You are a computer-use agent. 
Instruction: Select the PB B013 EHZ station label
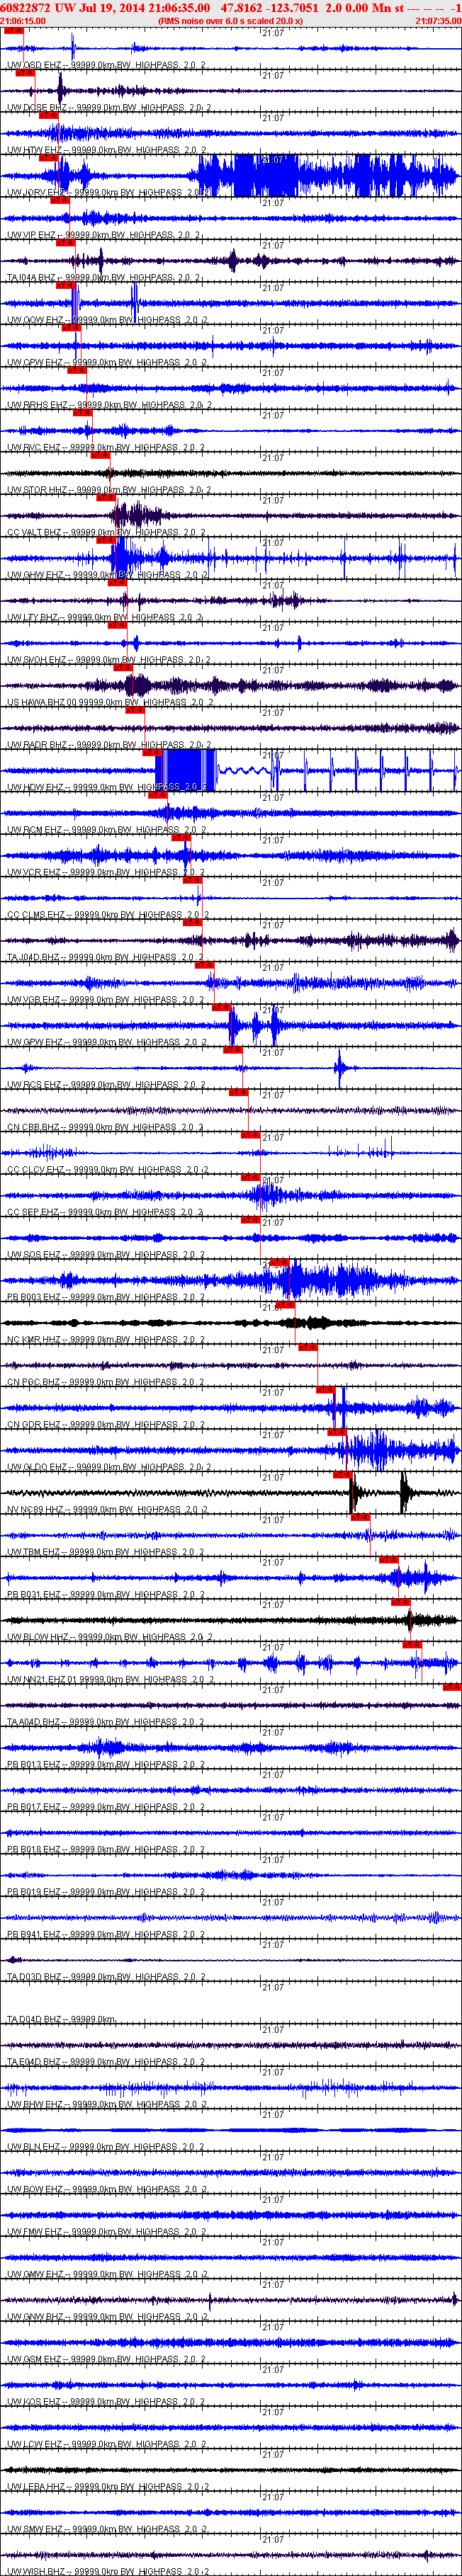tap(105, 1765)
